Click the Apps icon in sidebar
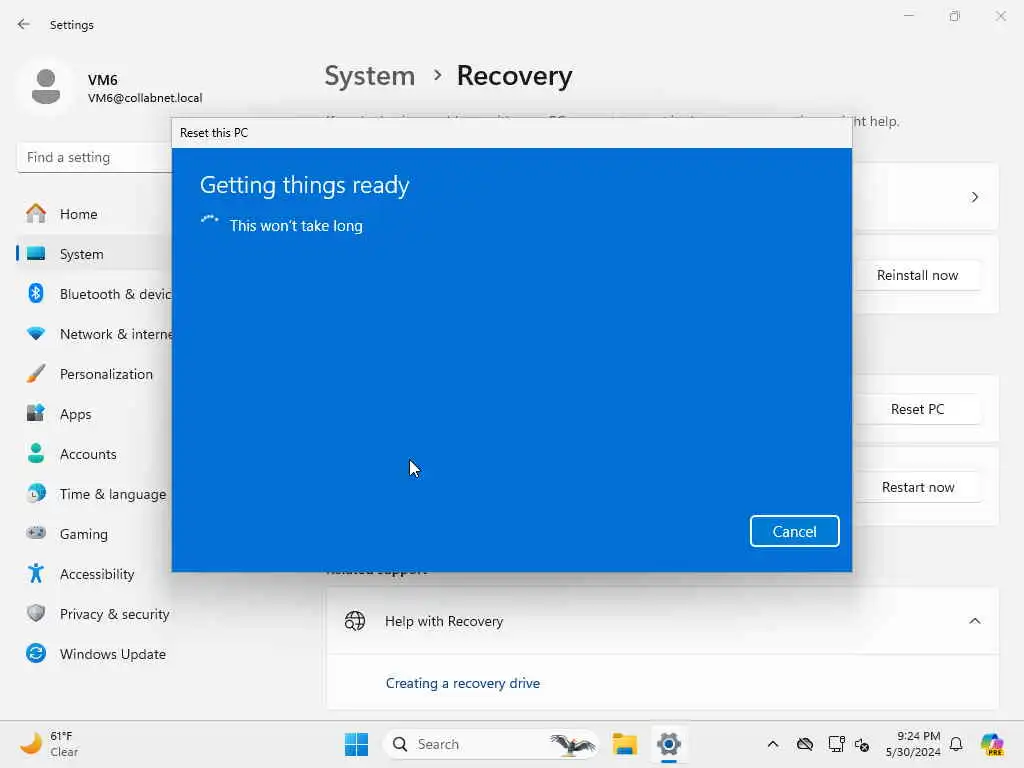Viewport: 1024px width, 768px height. click(36, 413)
